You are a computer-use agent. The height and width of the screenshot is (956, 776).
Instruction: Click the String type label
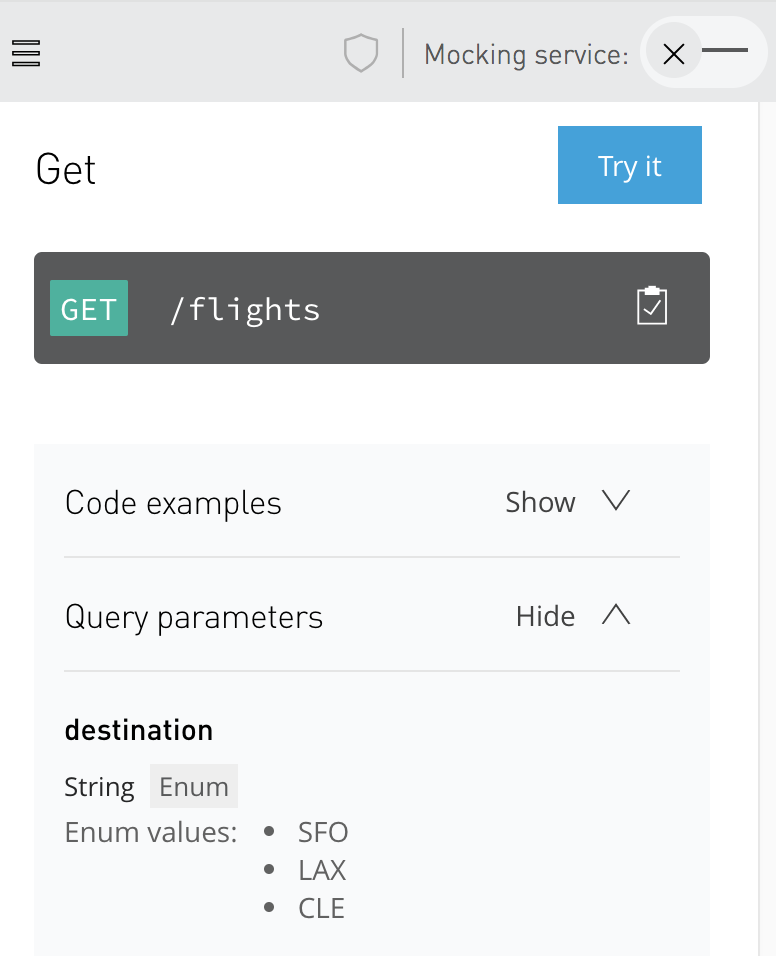pos(99,787)
